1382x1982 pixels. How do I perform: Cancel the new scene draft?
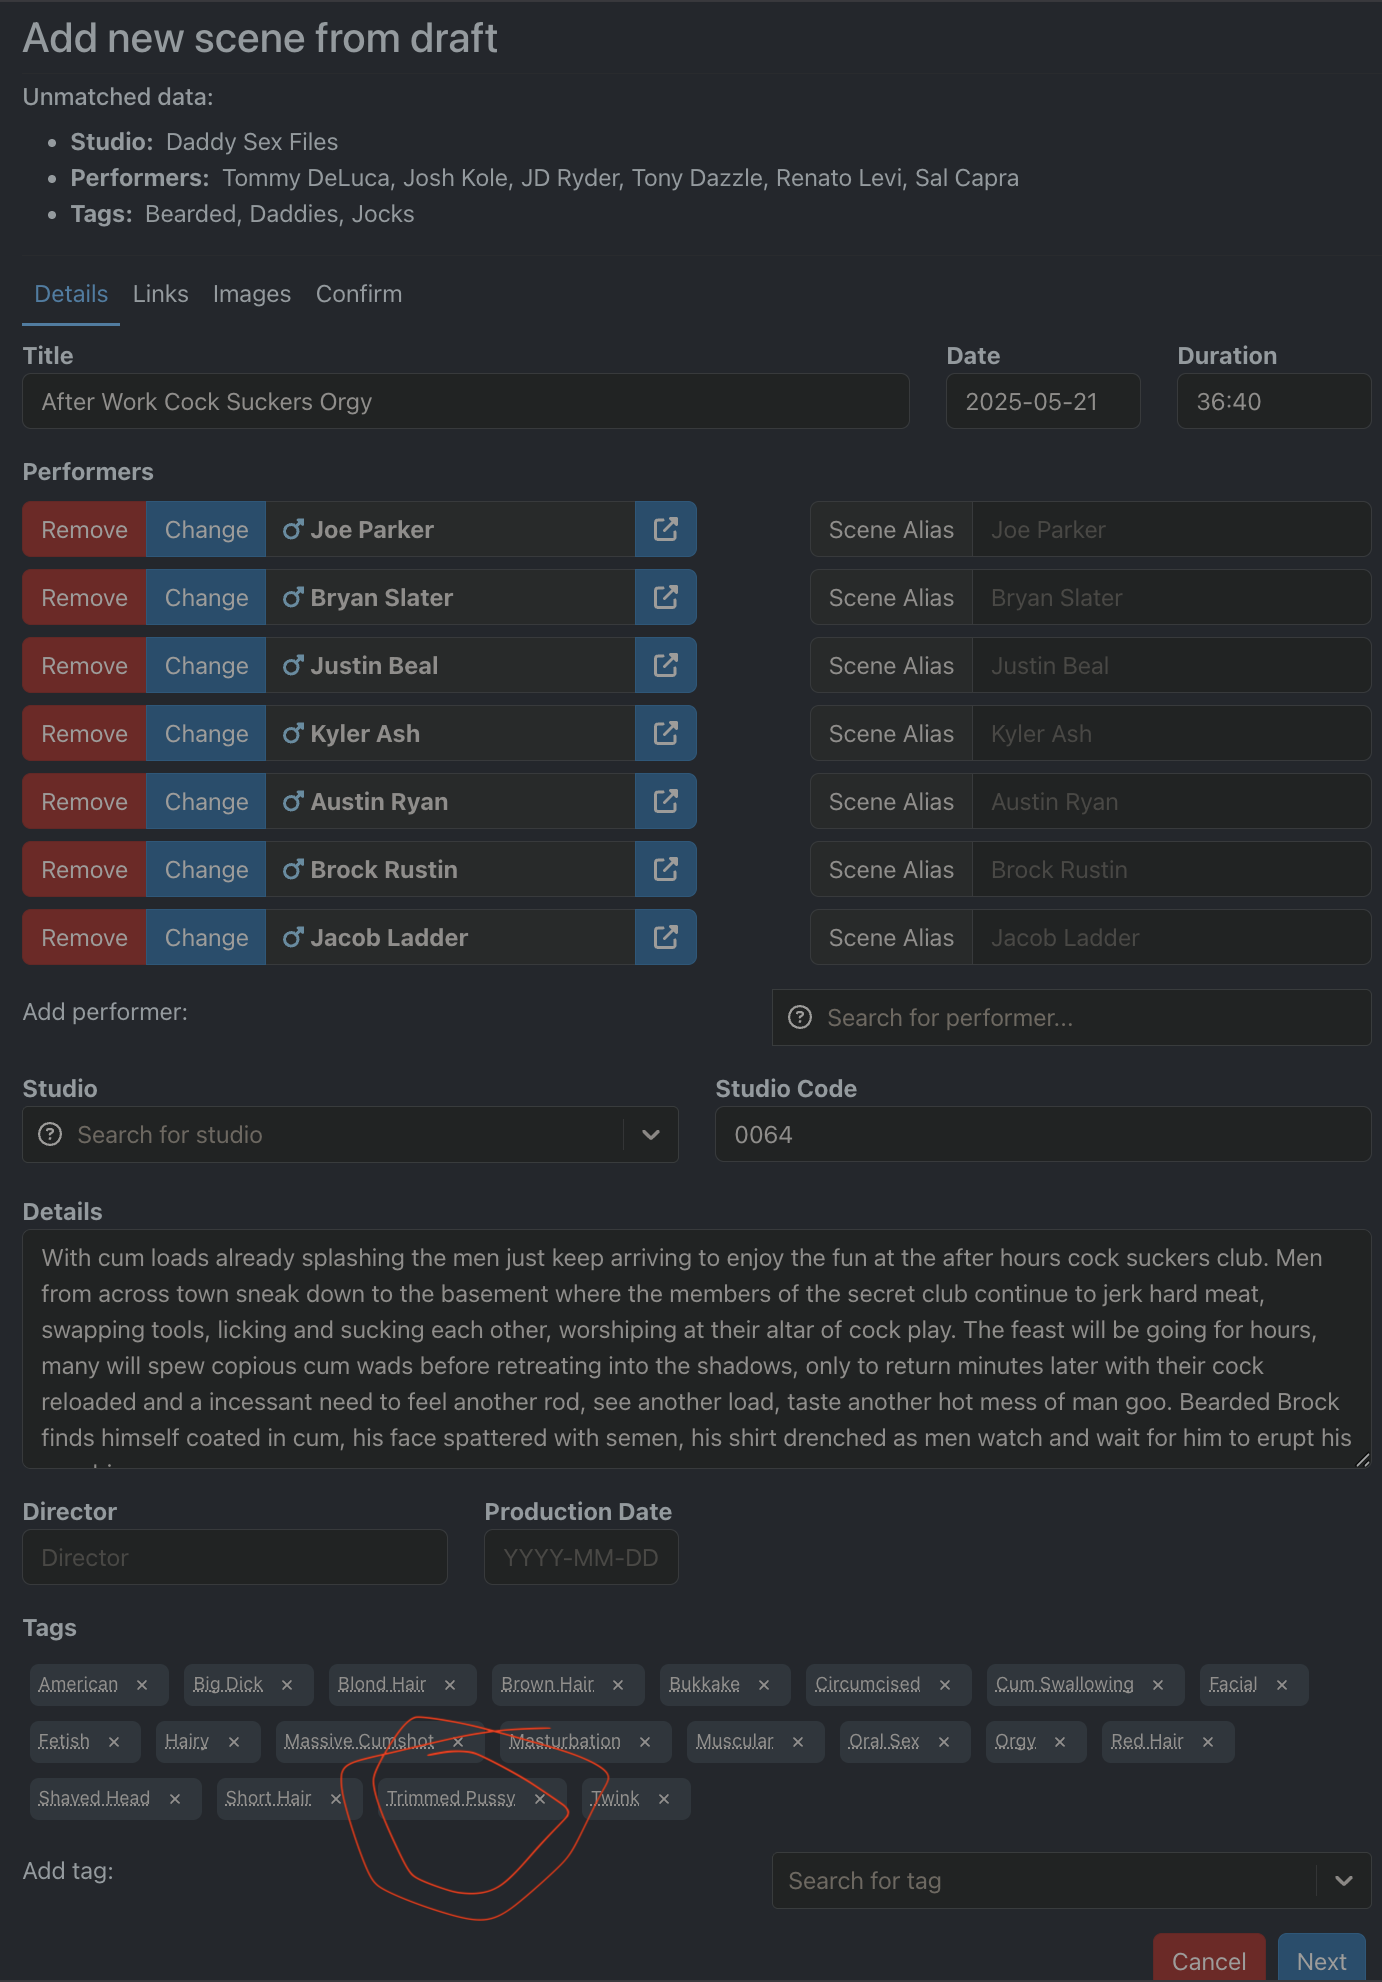coord(1208,1961)
